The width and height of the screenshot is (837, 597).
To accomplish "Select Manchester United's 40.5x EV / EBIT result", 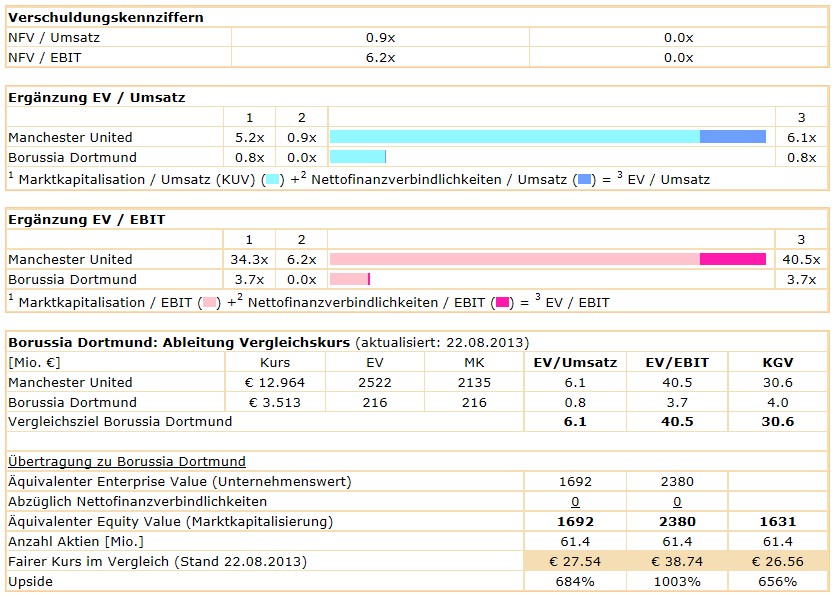I will [x=801, y=260].
